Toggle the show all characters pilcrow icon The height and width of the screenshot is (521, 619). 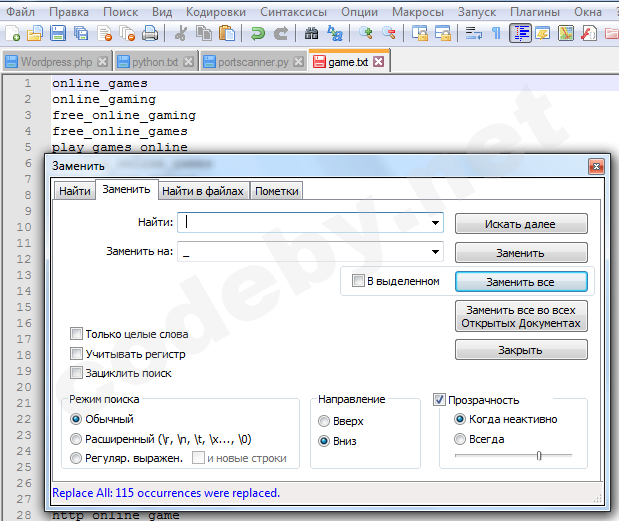click(x=495, y=33)
